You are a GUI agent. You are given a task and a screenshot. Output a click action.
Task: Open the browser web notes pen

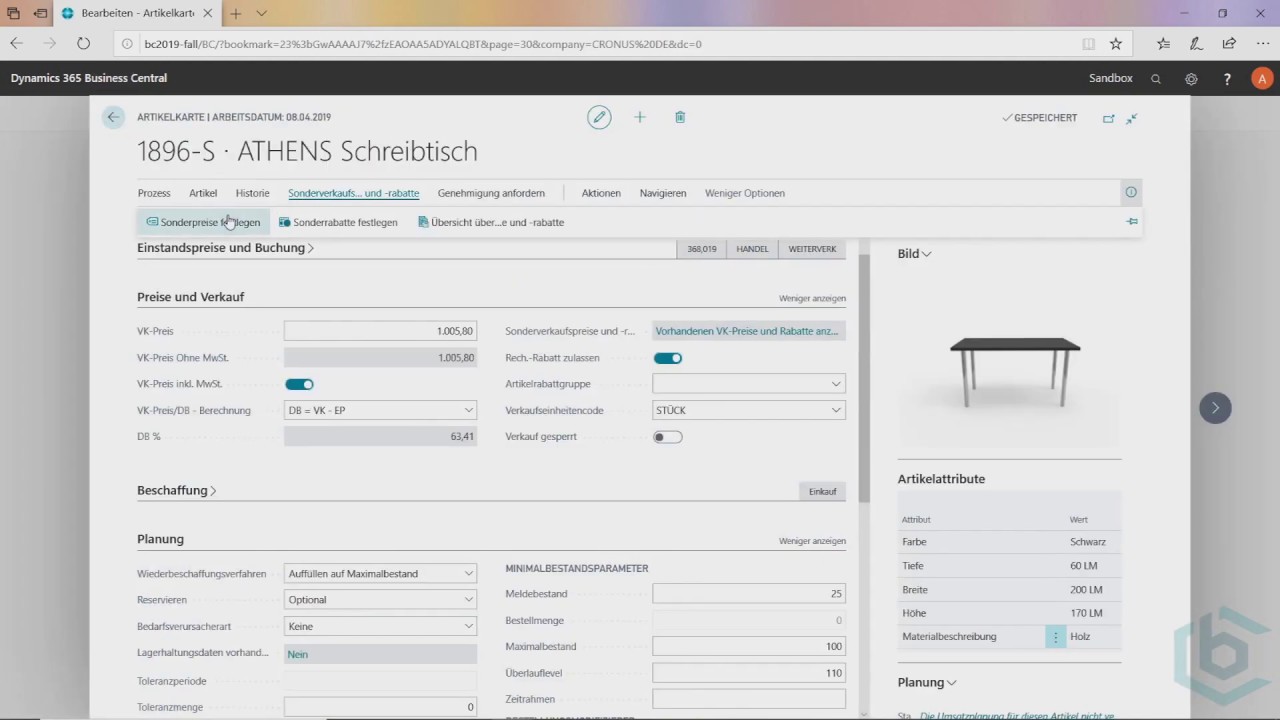tap(1196, 44)
